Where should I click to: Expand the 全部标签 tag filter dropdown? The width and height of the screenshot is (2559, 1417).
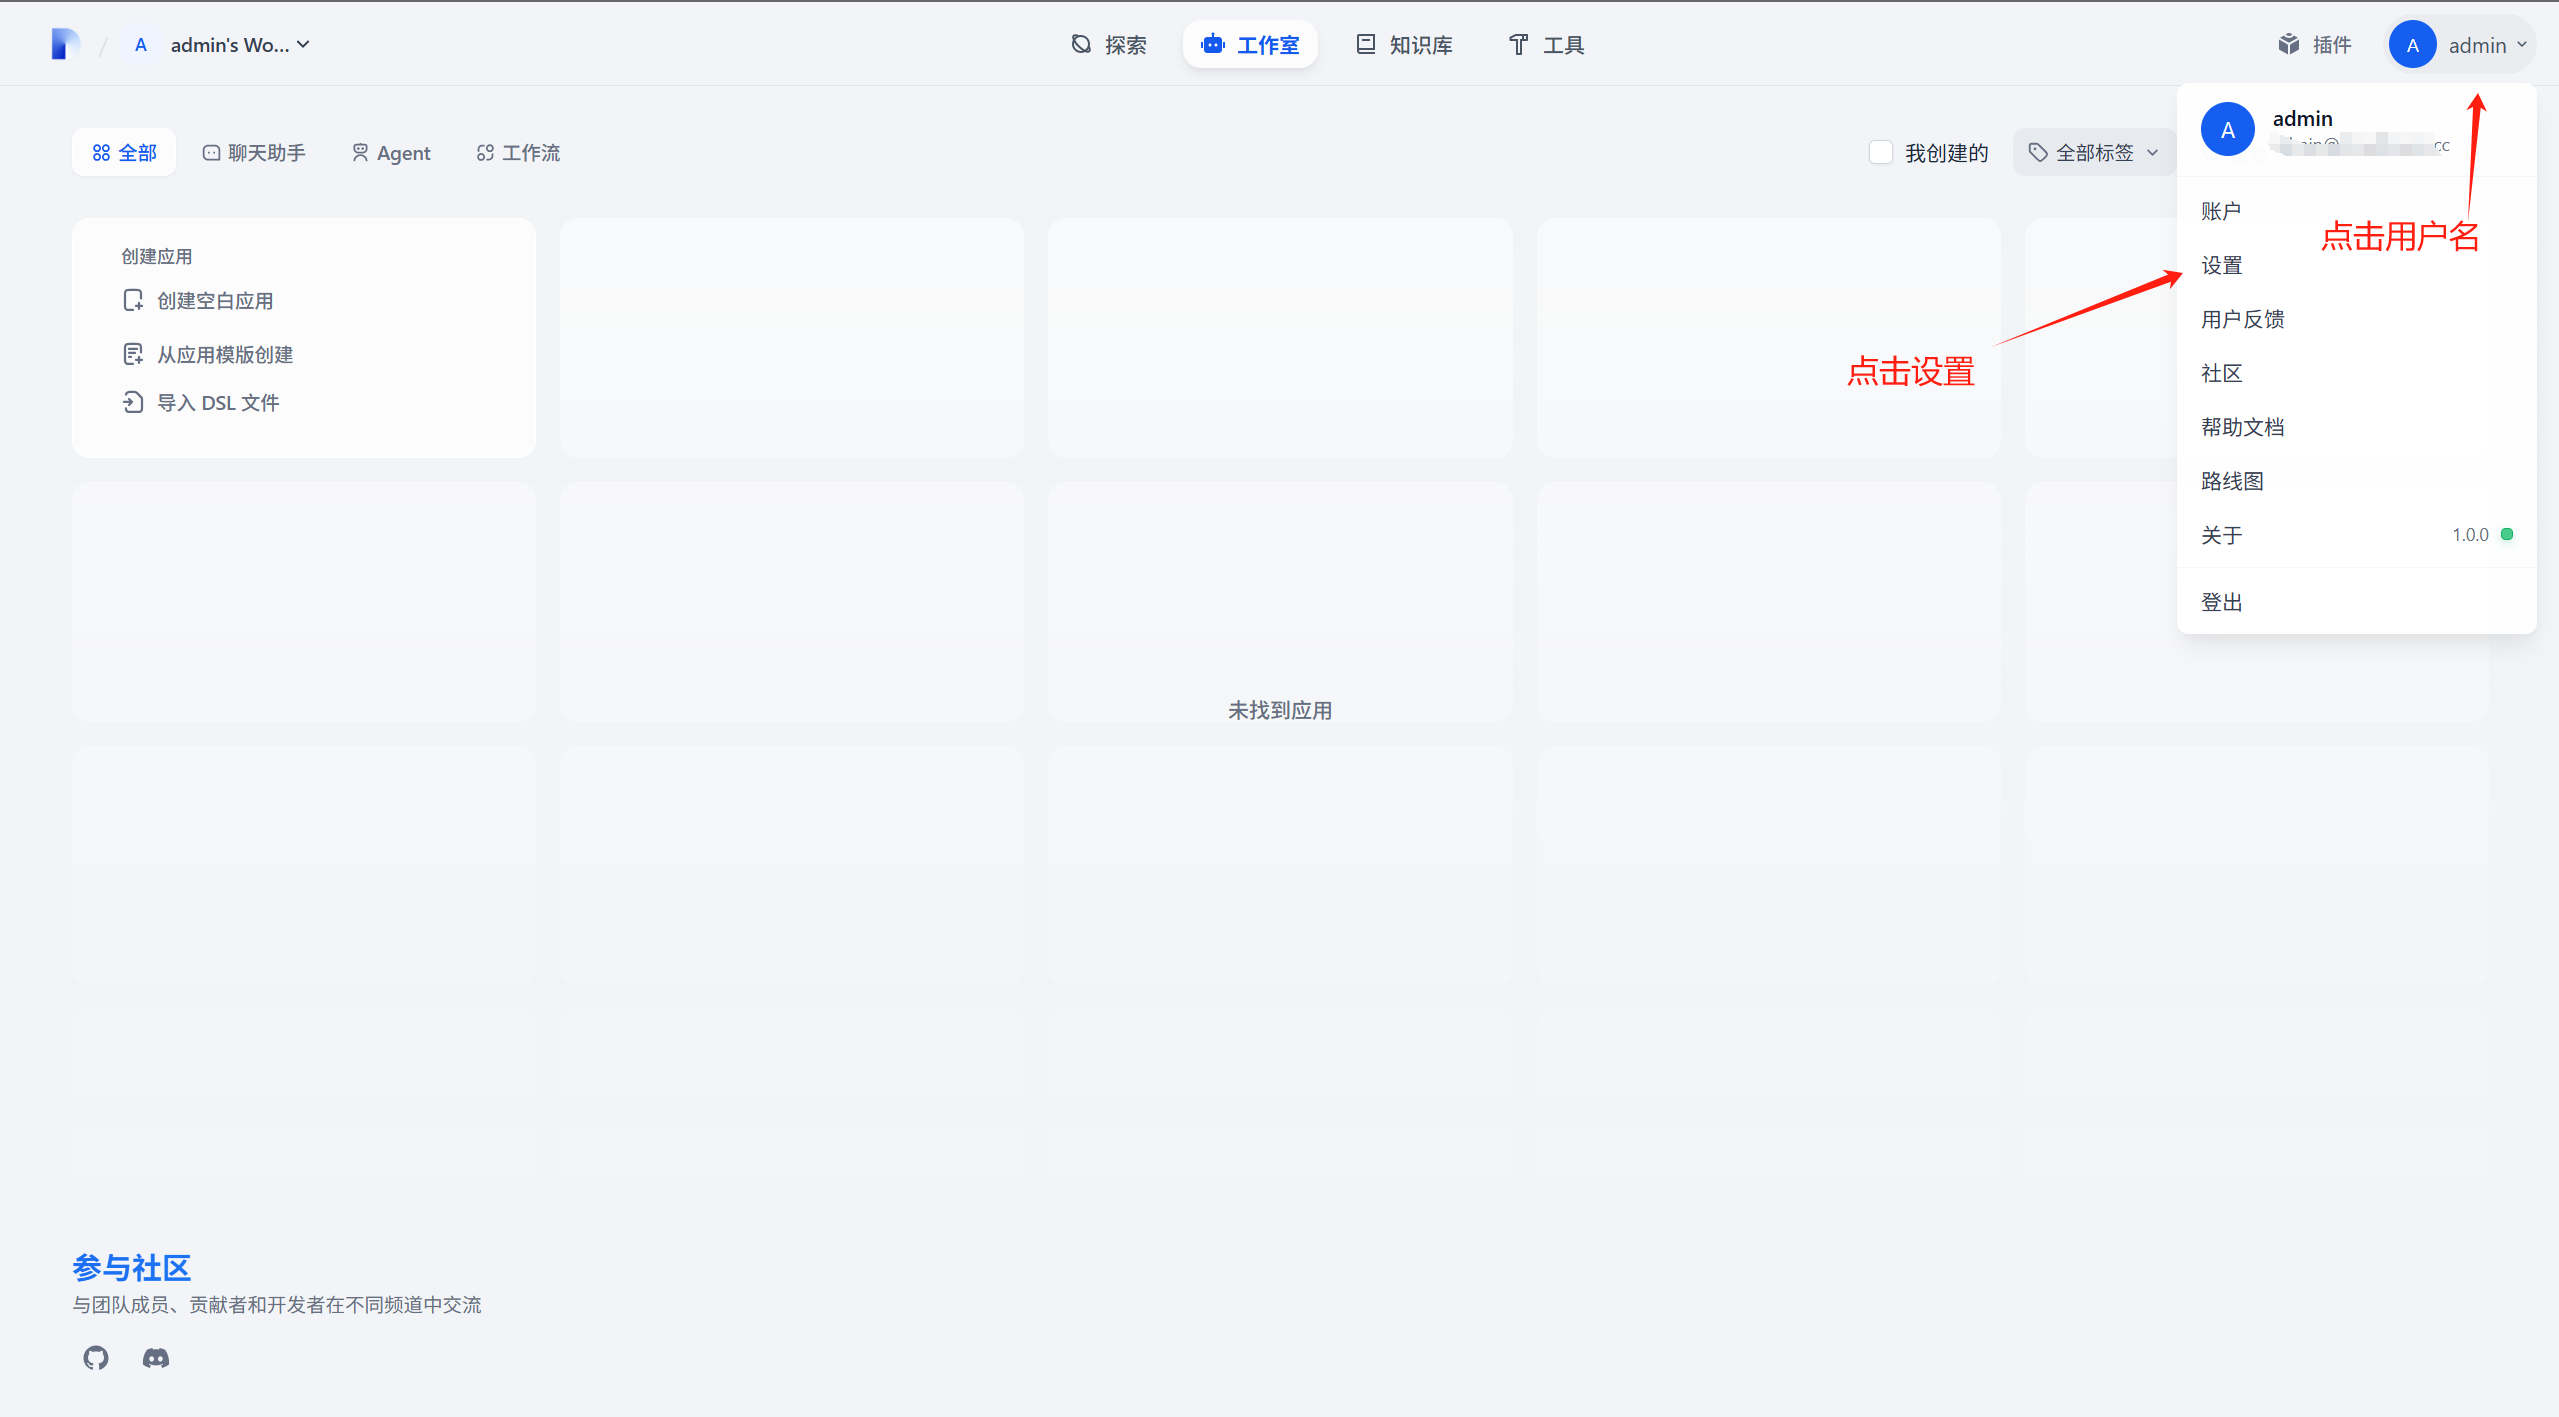point(2093,152)
